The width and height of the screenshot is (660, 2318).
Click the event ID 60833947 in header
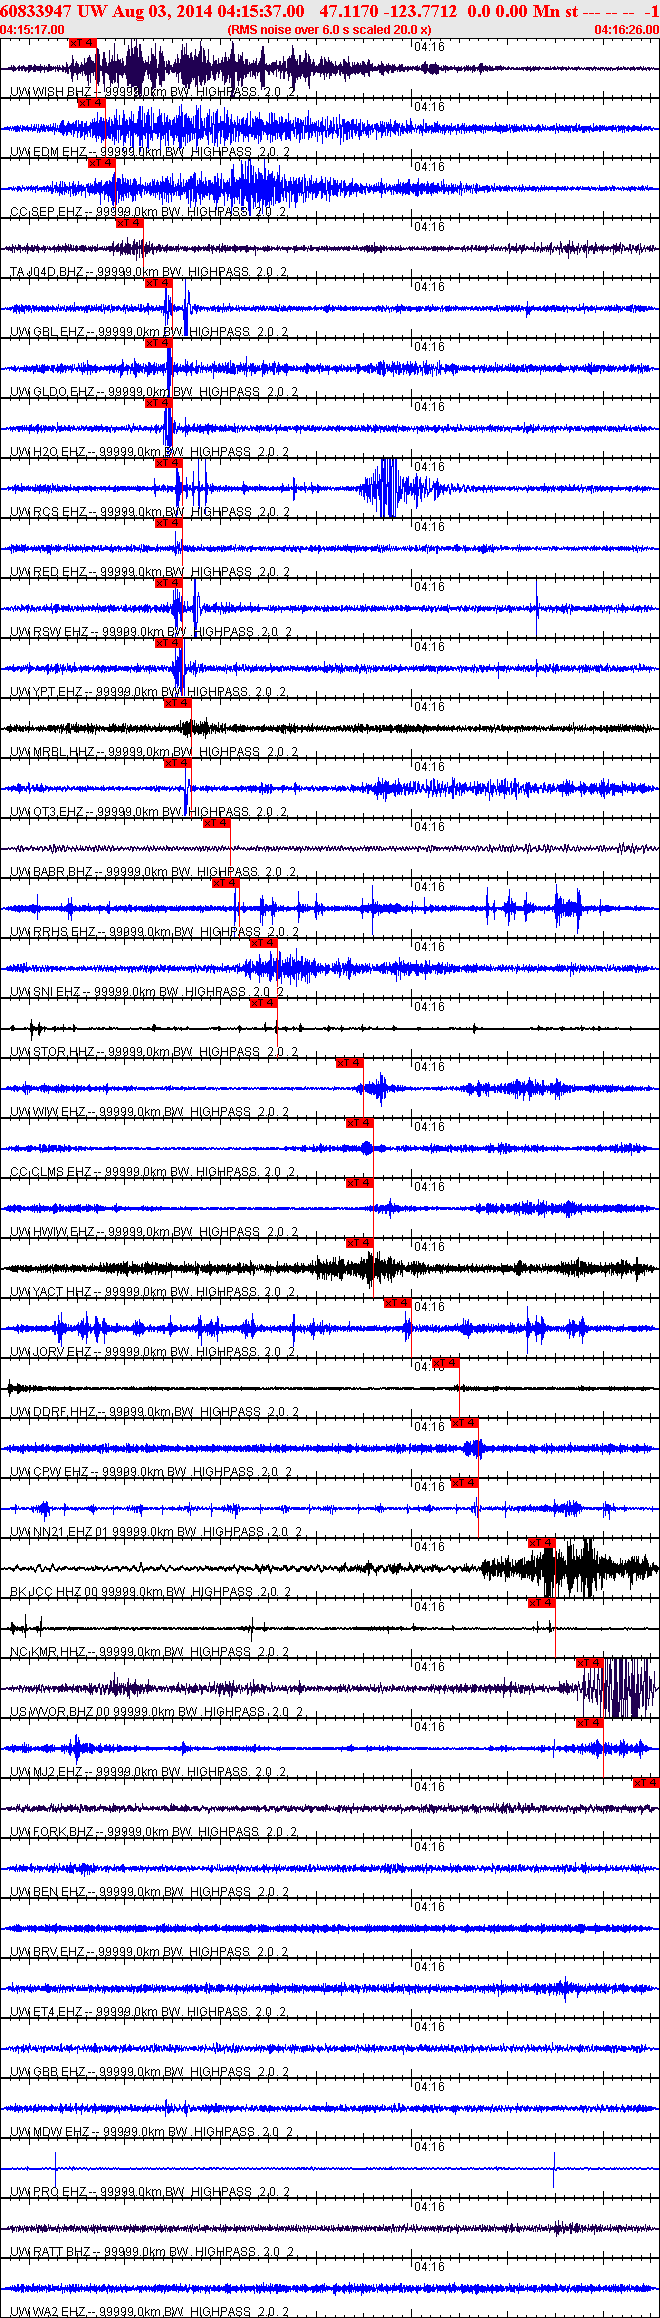click(x=36, y=11)
